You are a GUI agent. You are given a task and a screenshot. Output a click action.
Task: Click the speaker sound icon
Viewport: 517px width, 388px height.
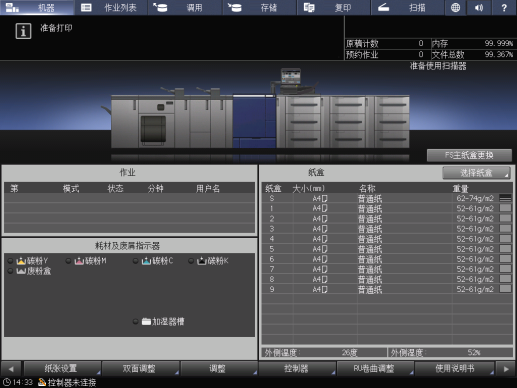[479, 7]
